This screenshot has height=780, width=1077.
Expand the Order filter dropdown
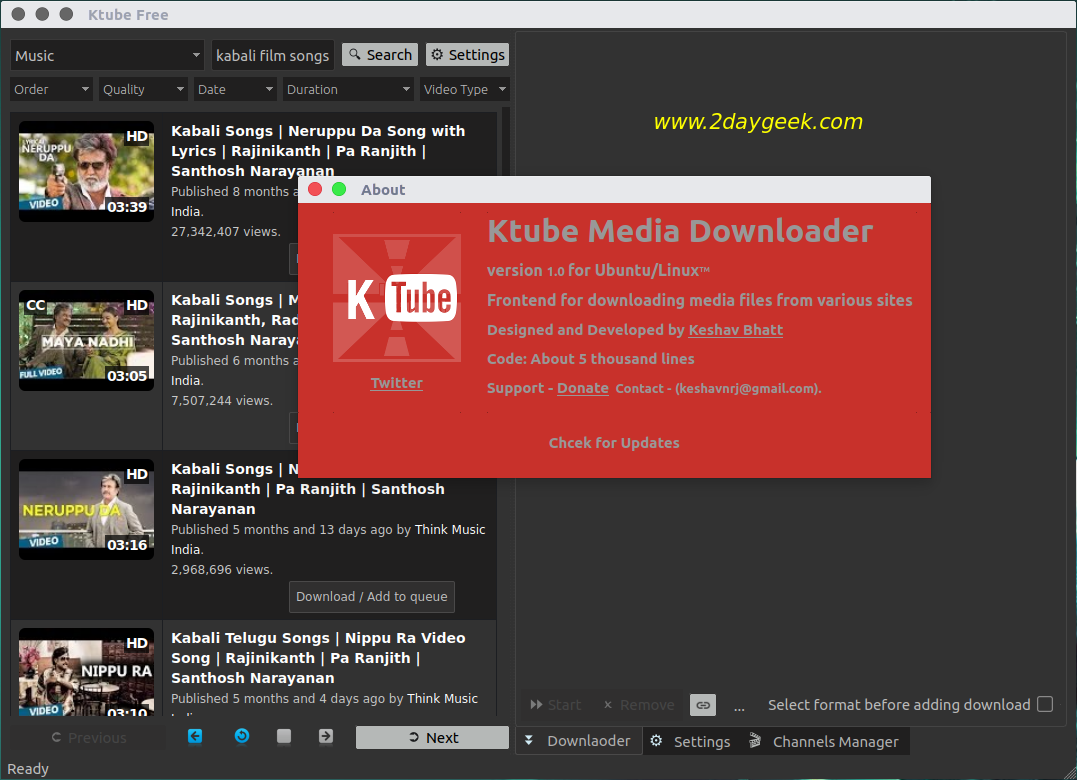coord(52,89)
